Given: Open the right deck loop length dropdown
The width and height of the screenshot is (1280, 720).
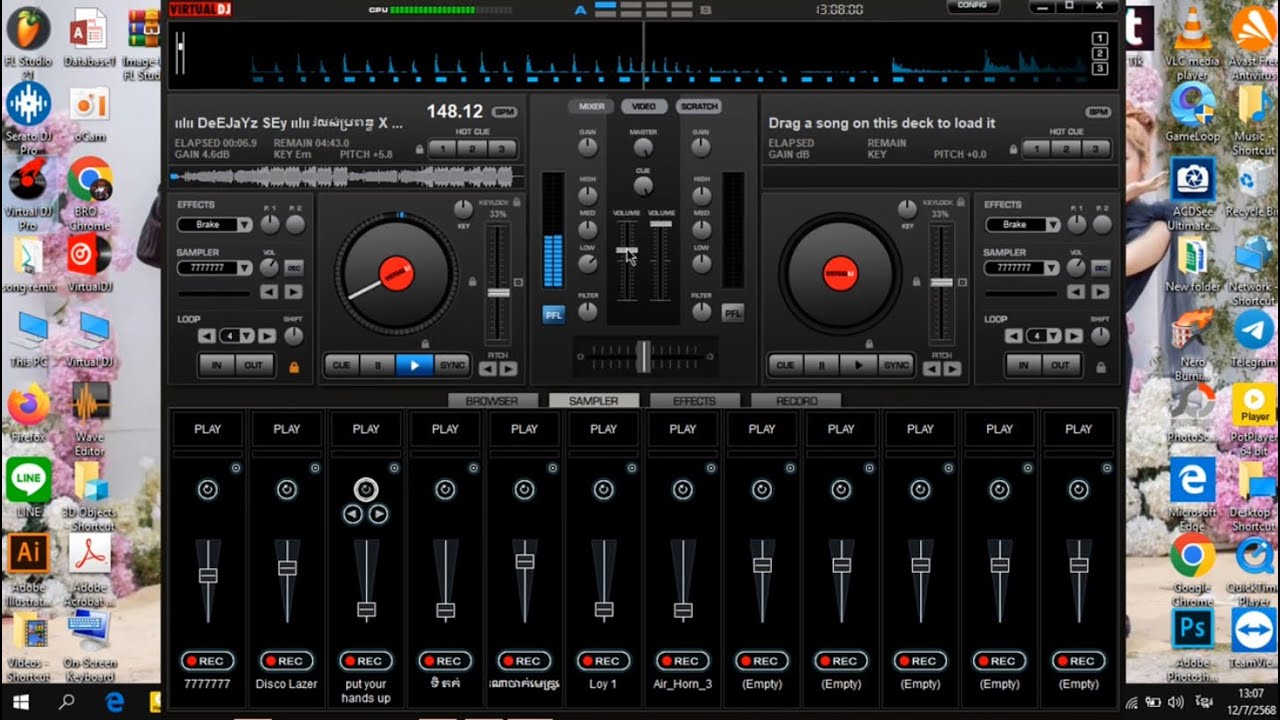Looking at the screenshot, I should pyautogui.click(x=1046, y=336).
